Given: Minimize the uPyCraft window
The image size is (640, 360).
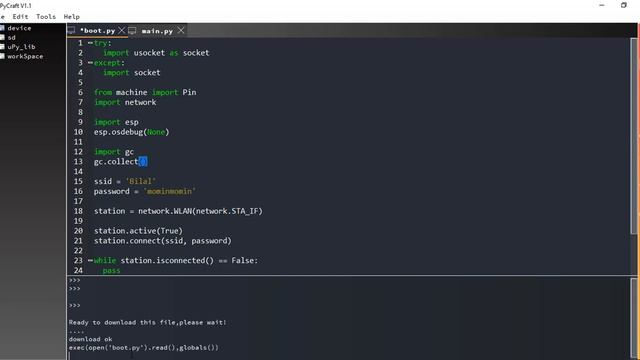Looking at the screenshot, I should (602, 5).
